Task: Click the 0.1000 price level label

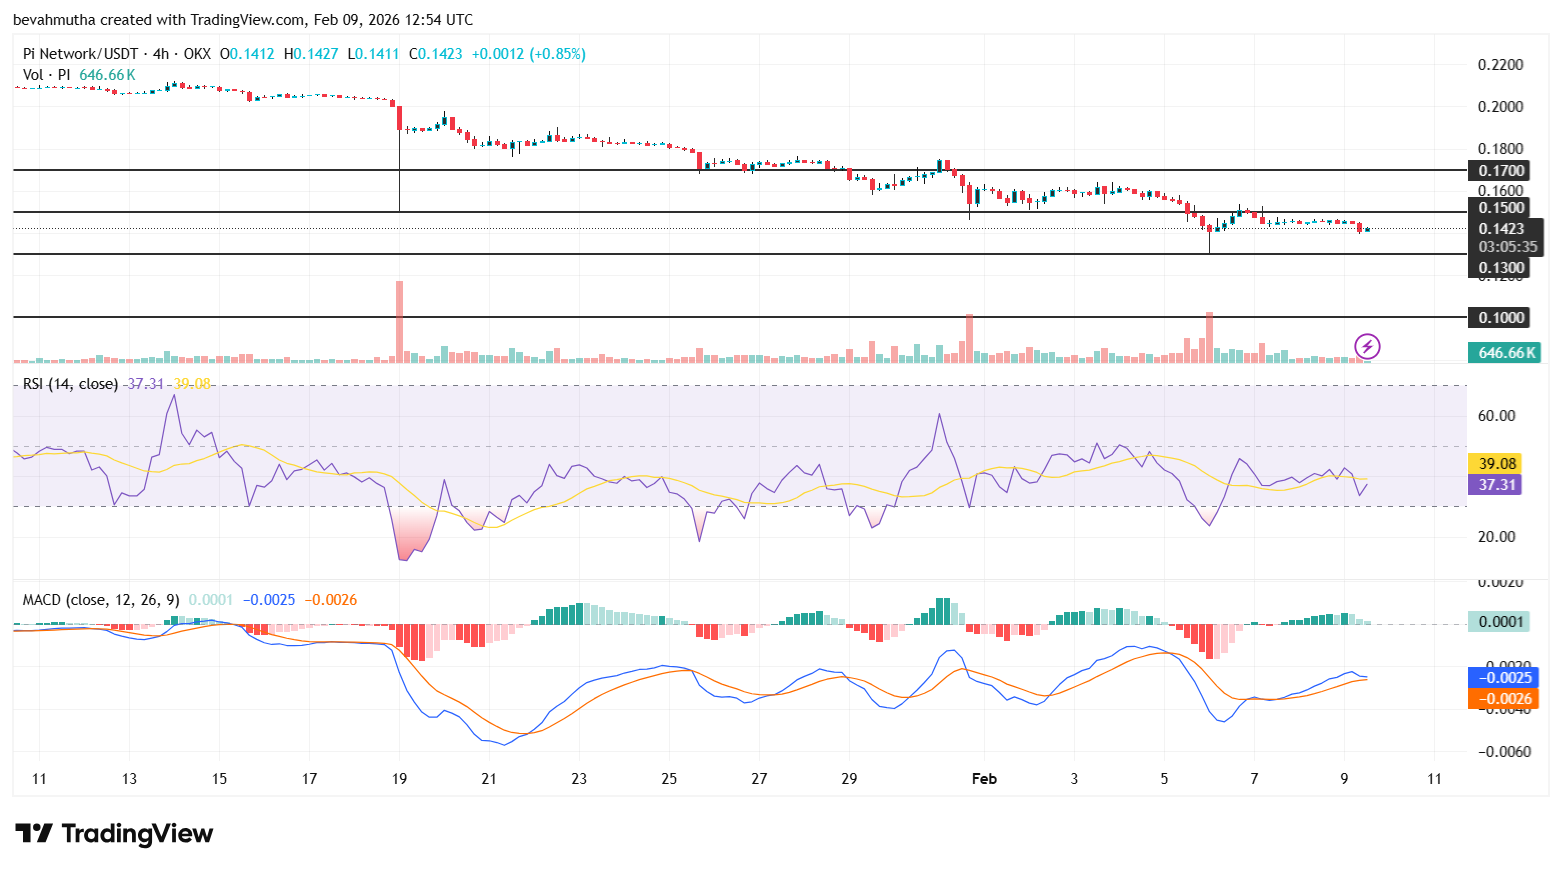Action: (1500, 317)
